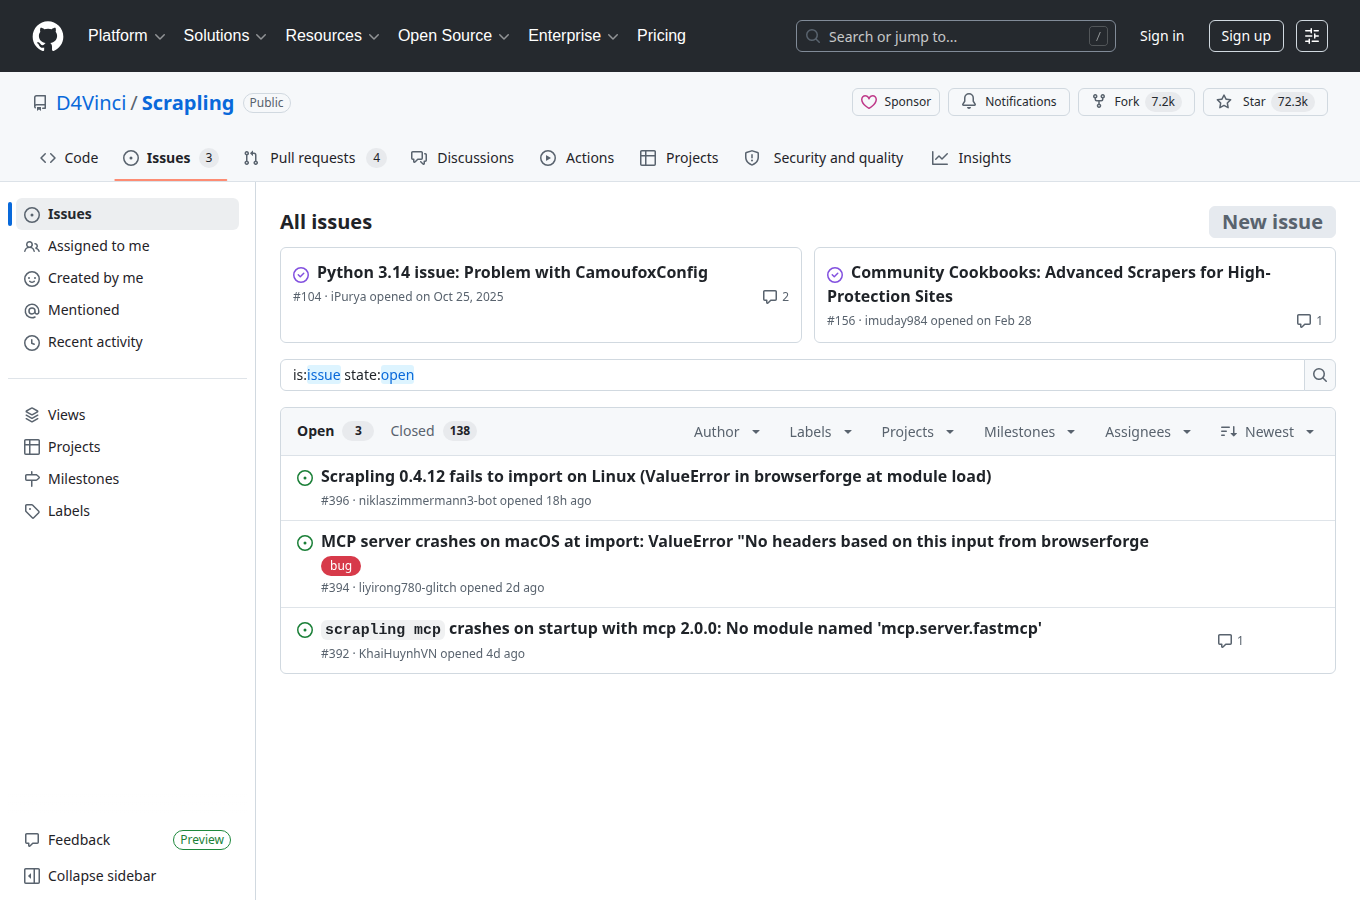
Task: Click the Created by me smiley icon
Action: coord(32,278)
